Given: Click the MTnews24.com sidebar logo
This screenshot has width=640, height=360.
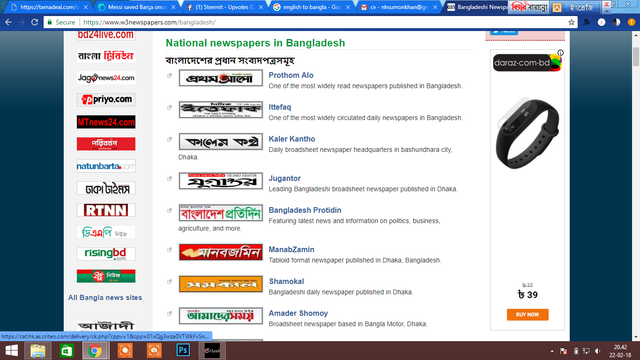Looking at the screenshot, I should (106, 122).
